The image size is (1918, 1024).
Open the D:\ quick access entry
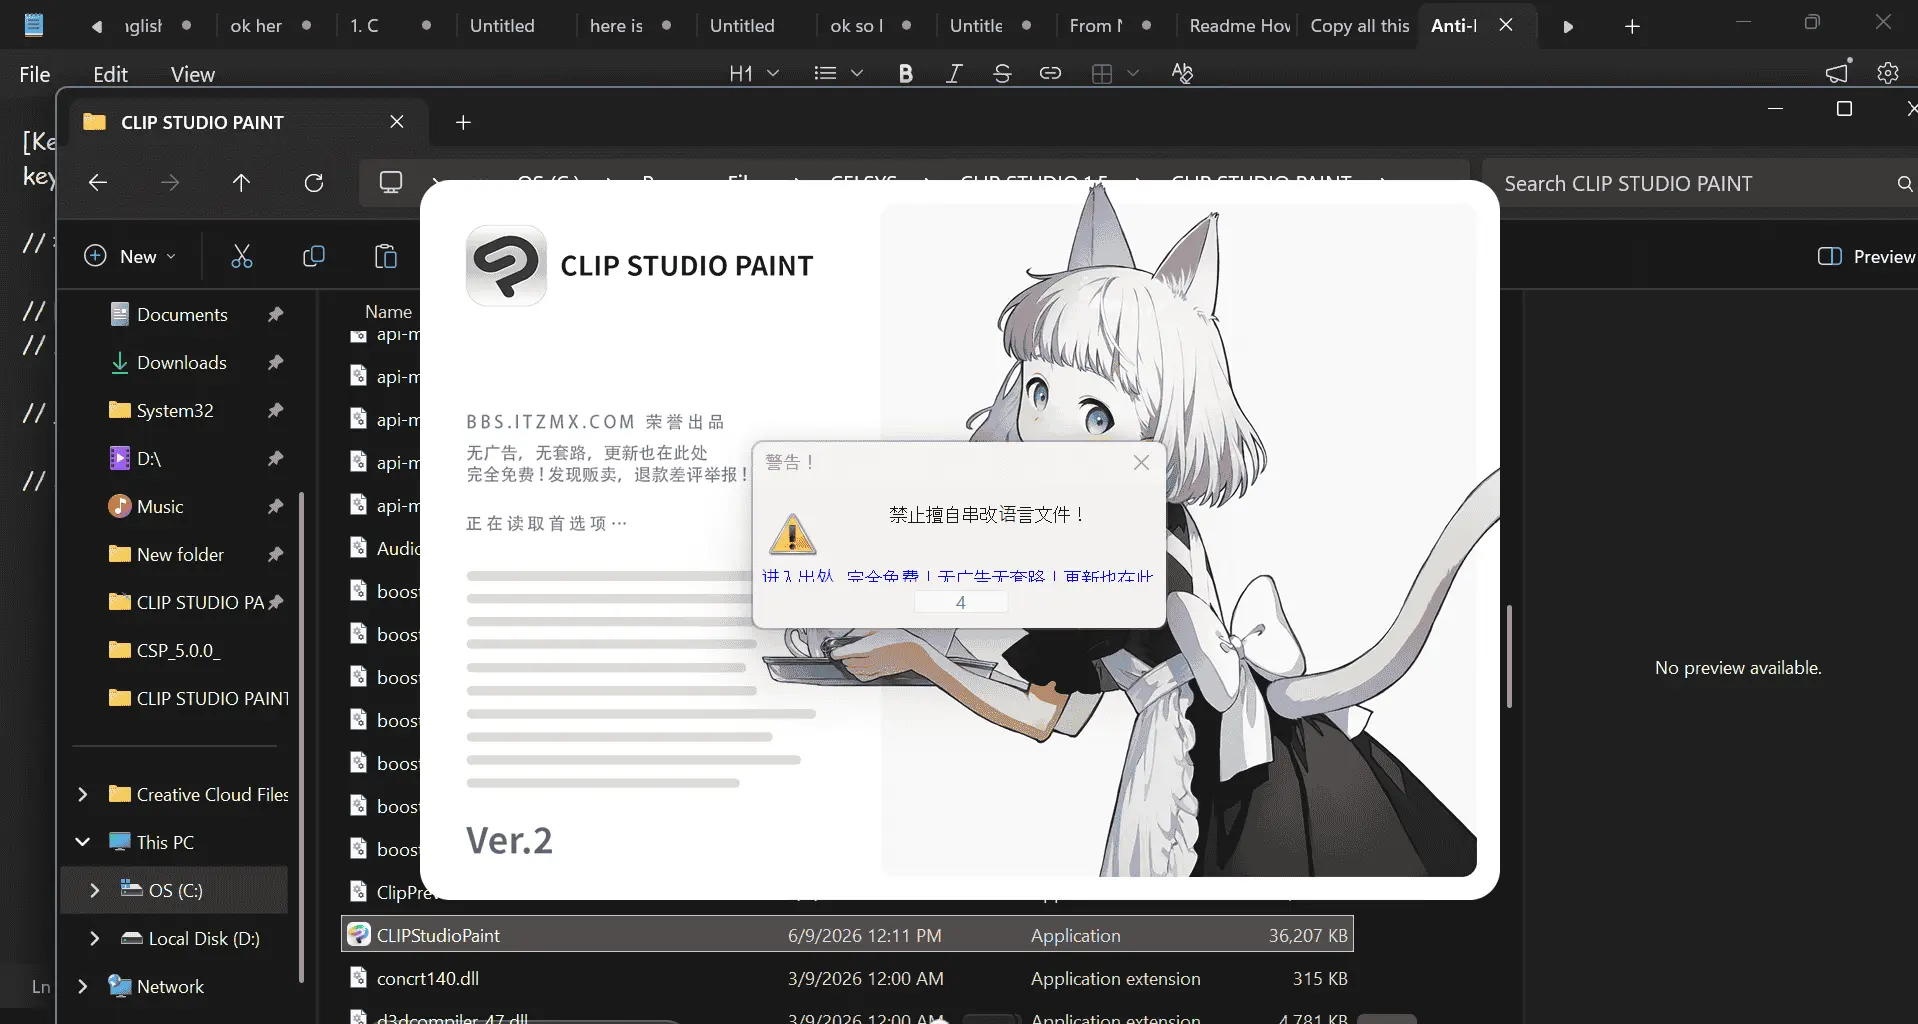tap(149, 458)
